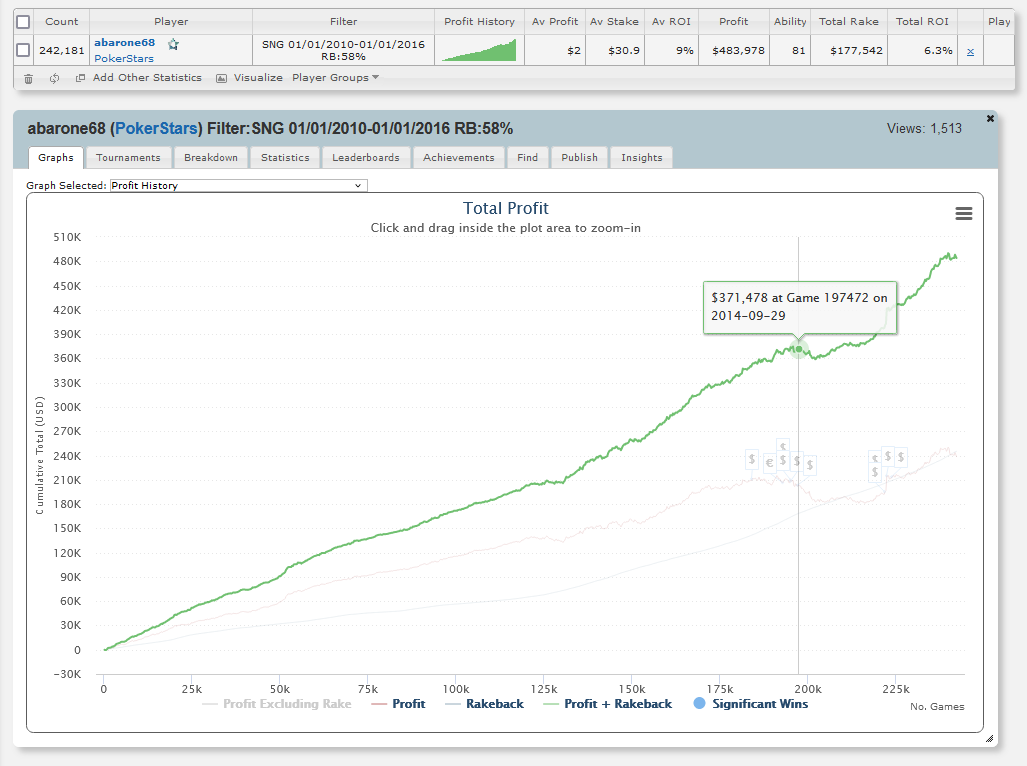Click the euro significant win marker
The image size is (1027, 766).
coord(769,462)
